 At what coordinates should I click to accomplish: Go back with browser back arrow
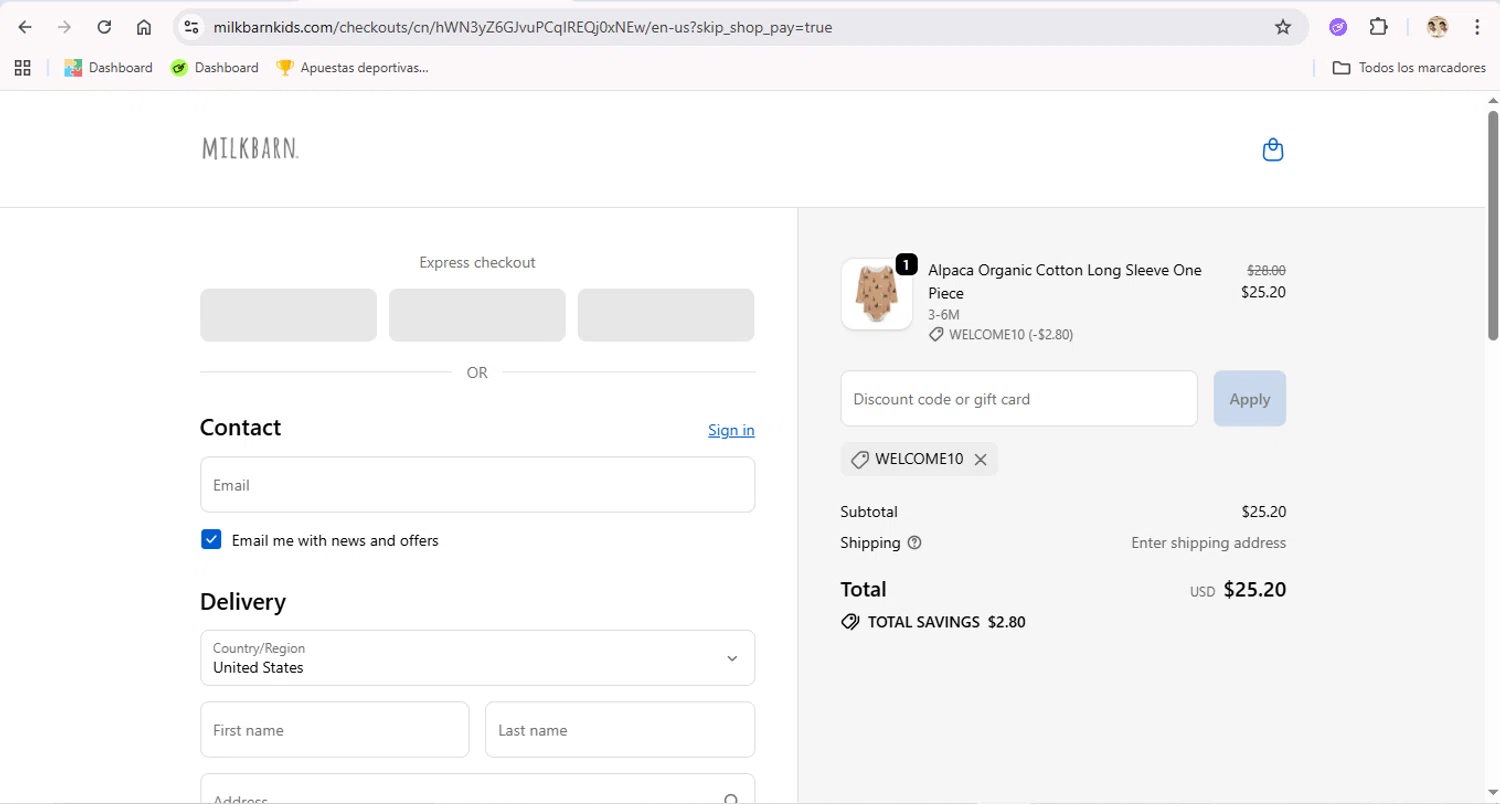click(25, 27)
